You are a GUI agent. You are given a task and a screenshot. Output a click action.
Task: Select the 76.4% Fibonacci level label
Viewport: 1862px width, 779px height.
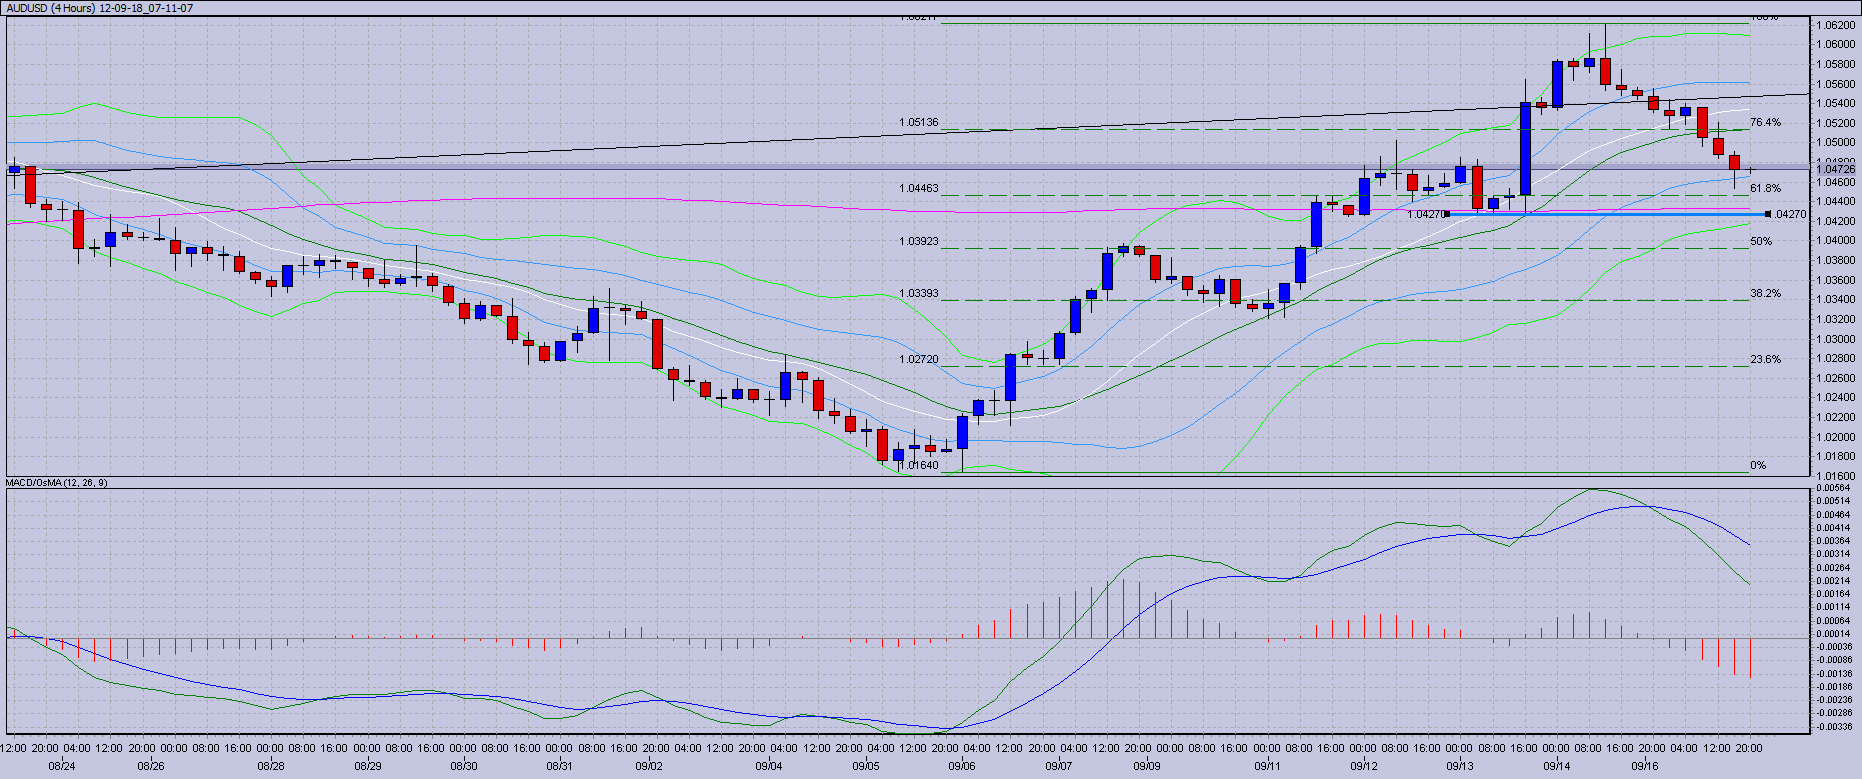pos(1765,123)
